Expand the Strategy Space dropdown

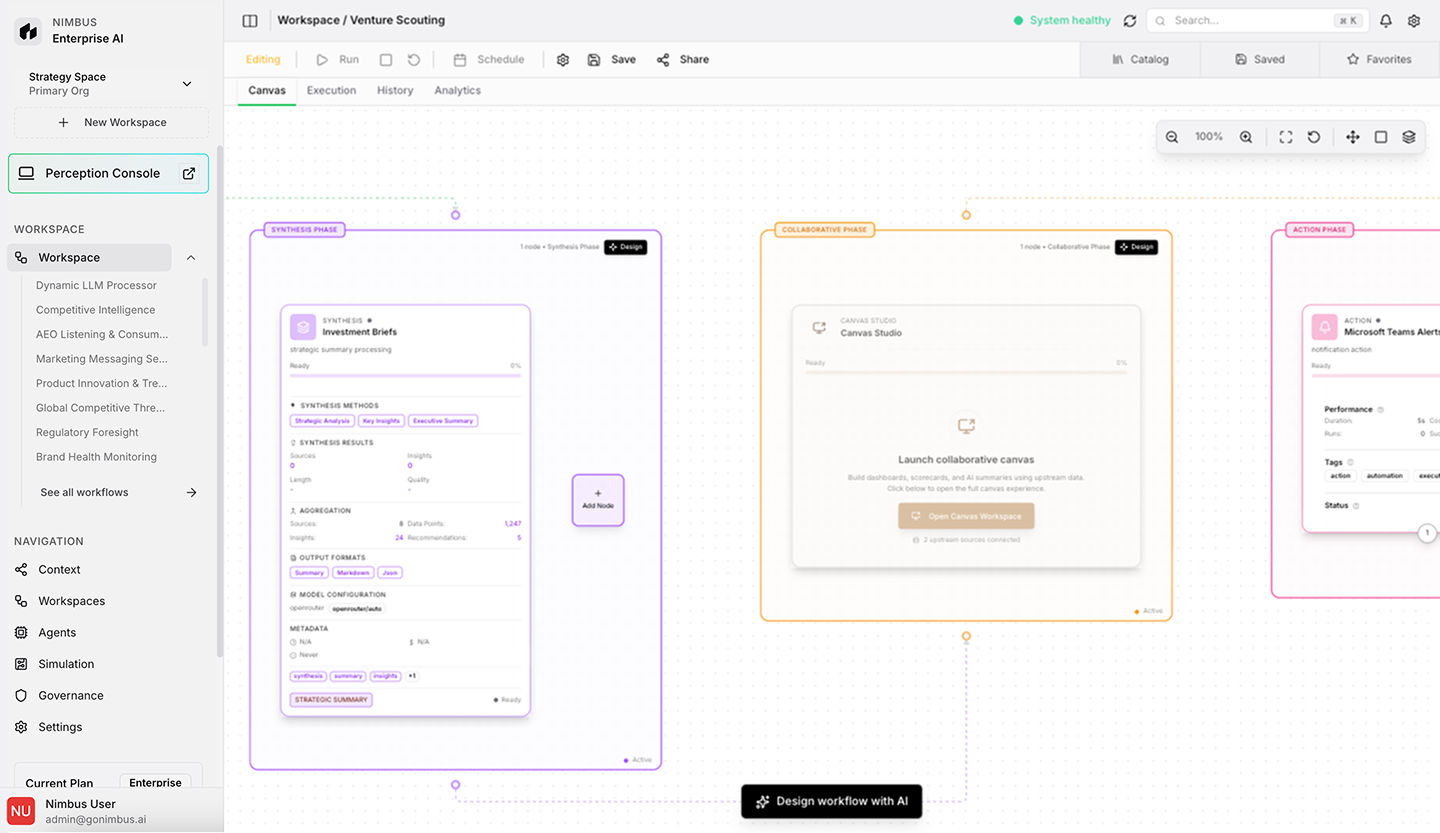(x=187, y=84)
